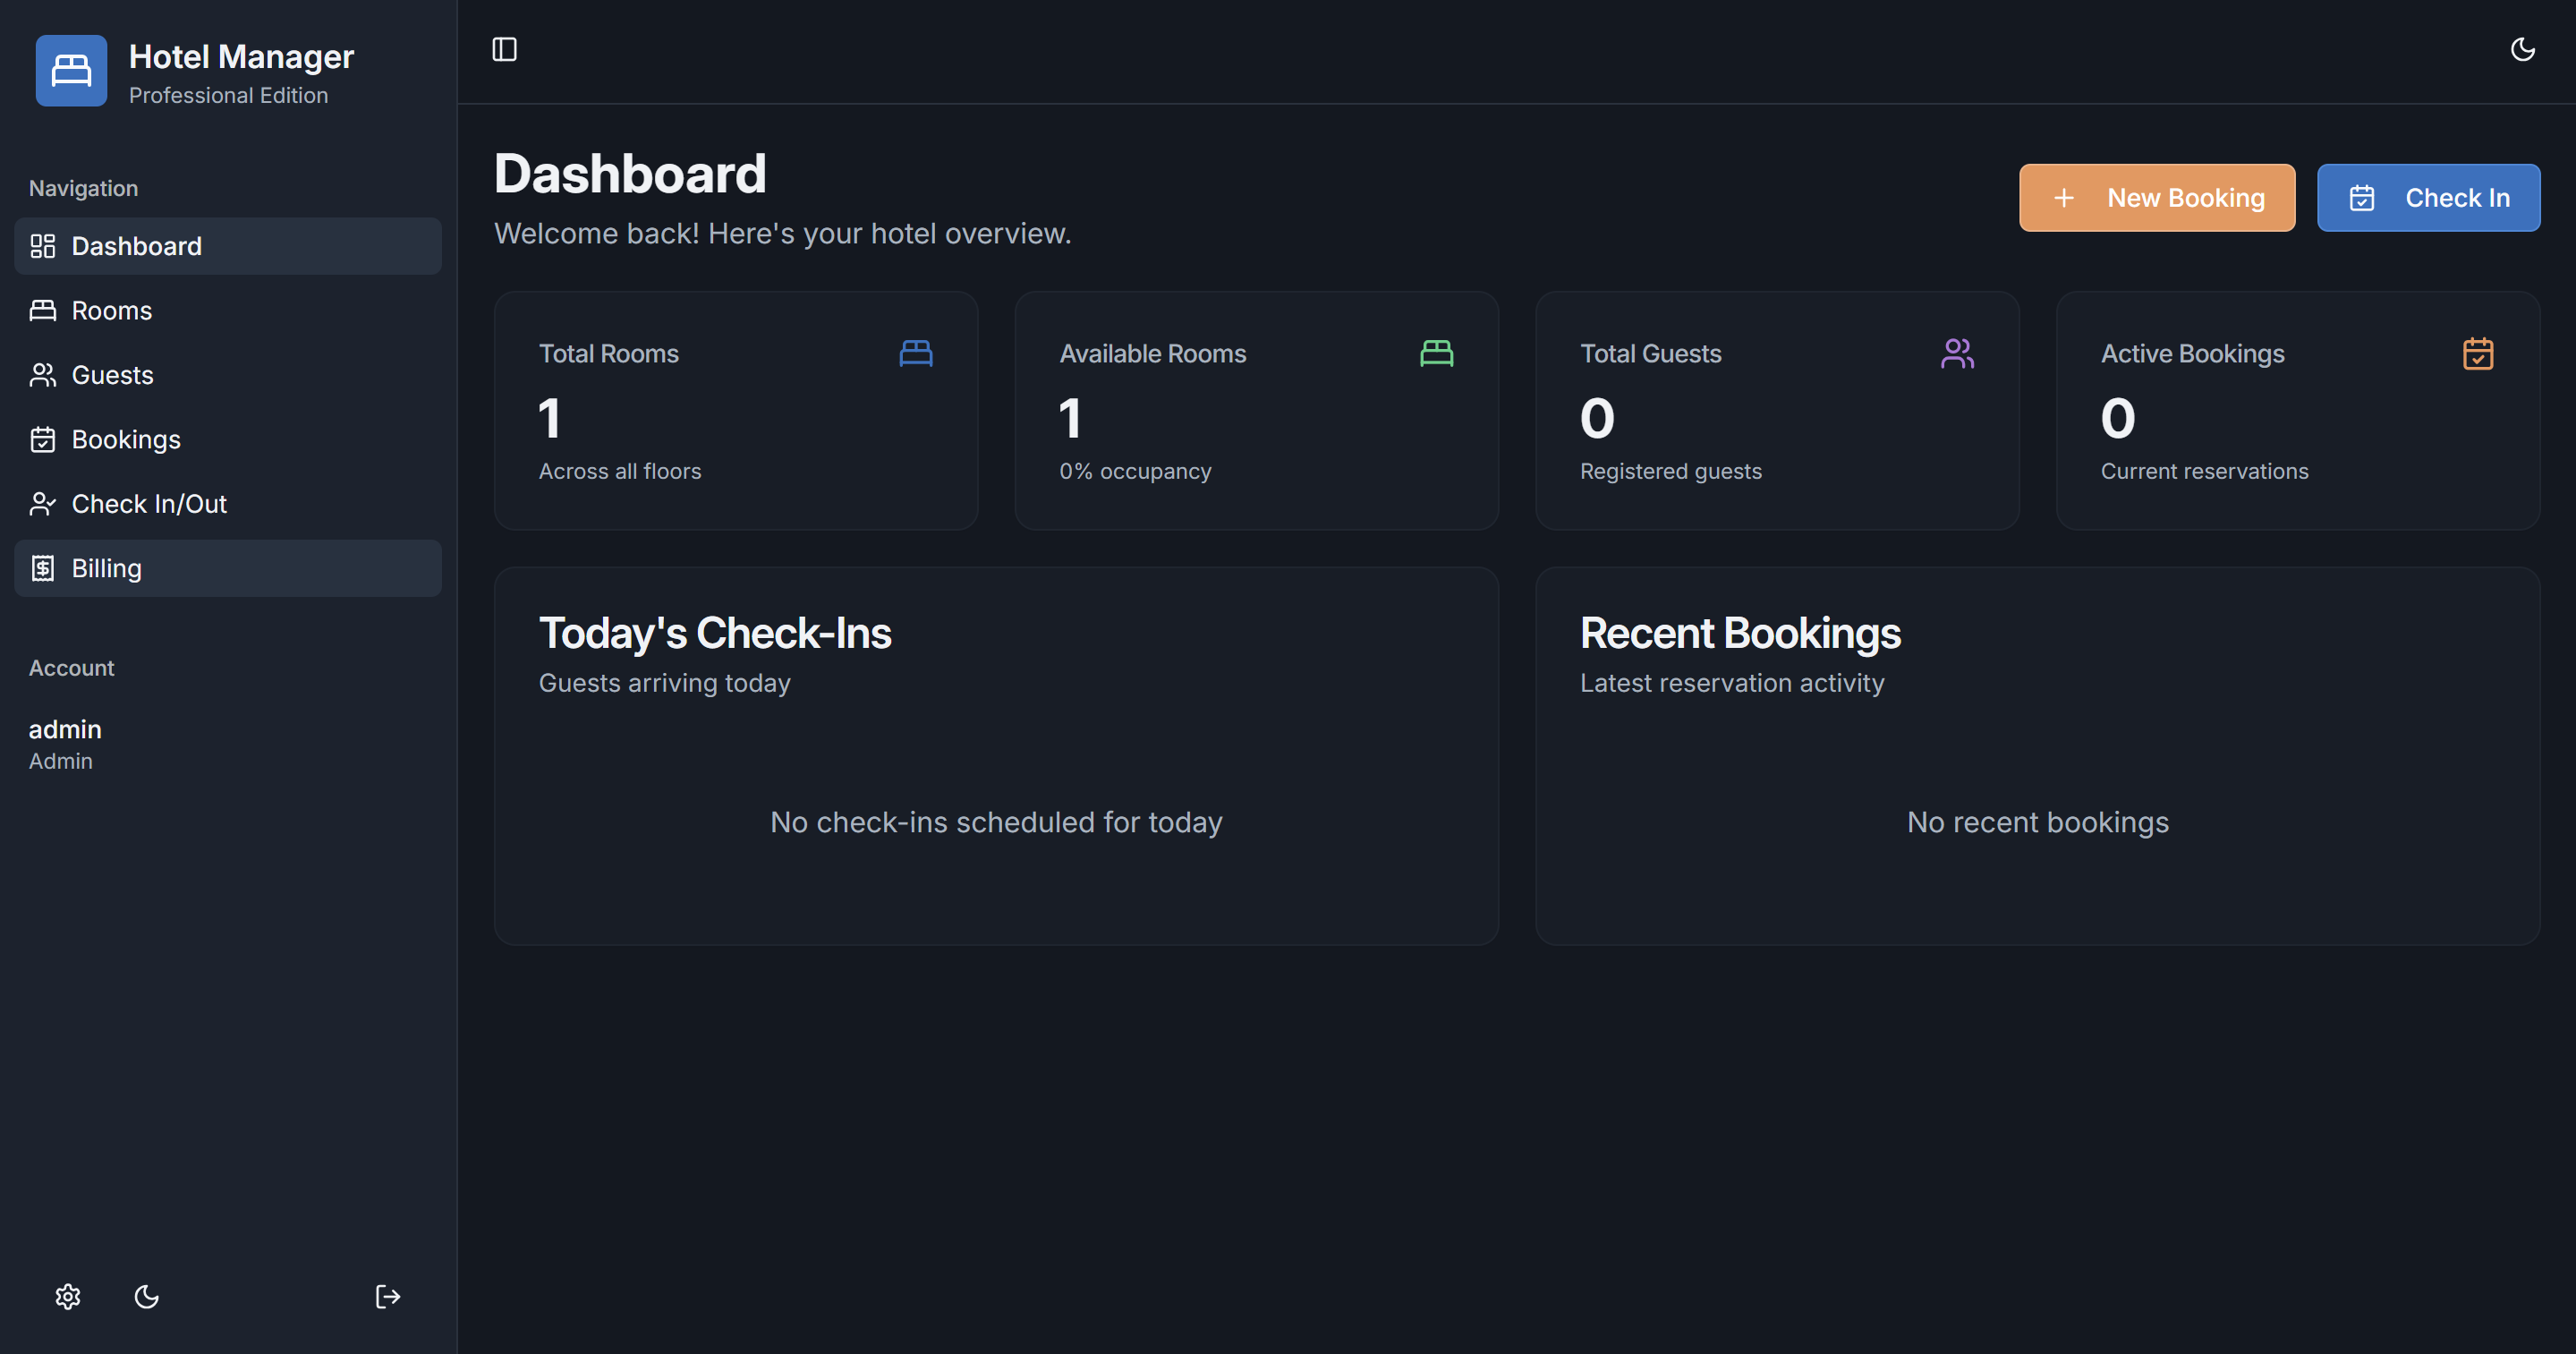Image resolution: width=2576 pixels, height=1354 pixels.
Task: Open settings via the gear icon
Action: pyautogui.click(x=68, y=1297)
